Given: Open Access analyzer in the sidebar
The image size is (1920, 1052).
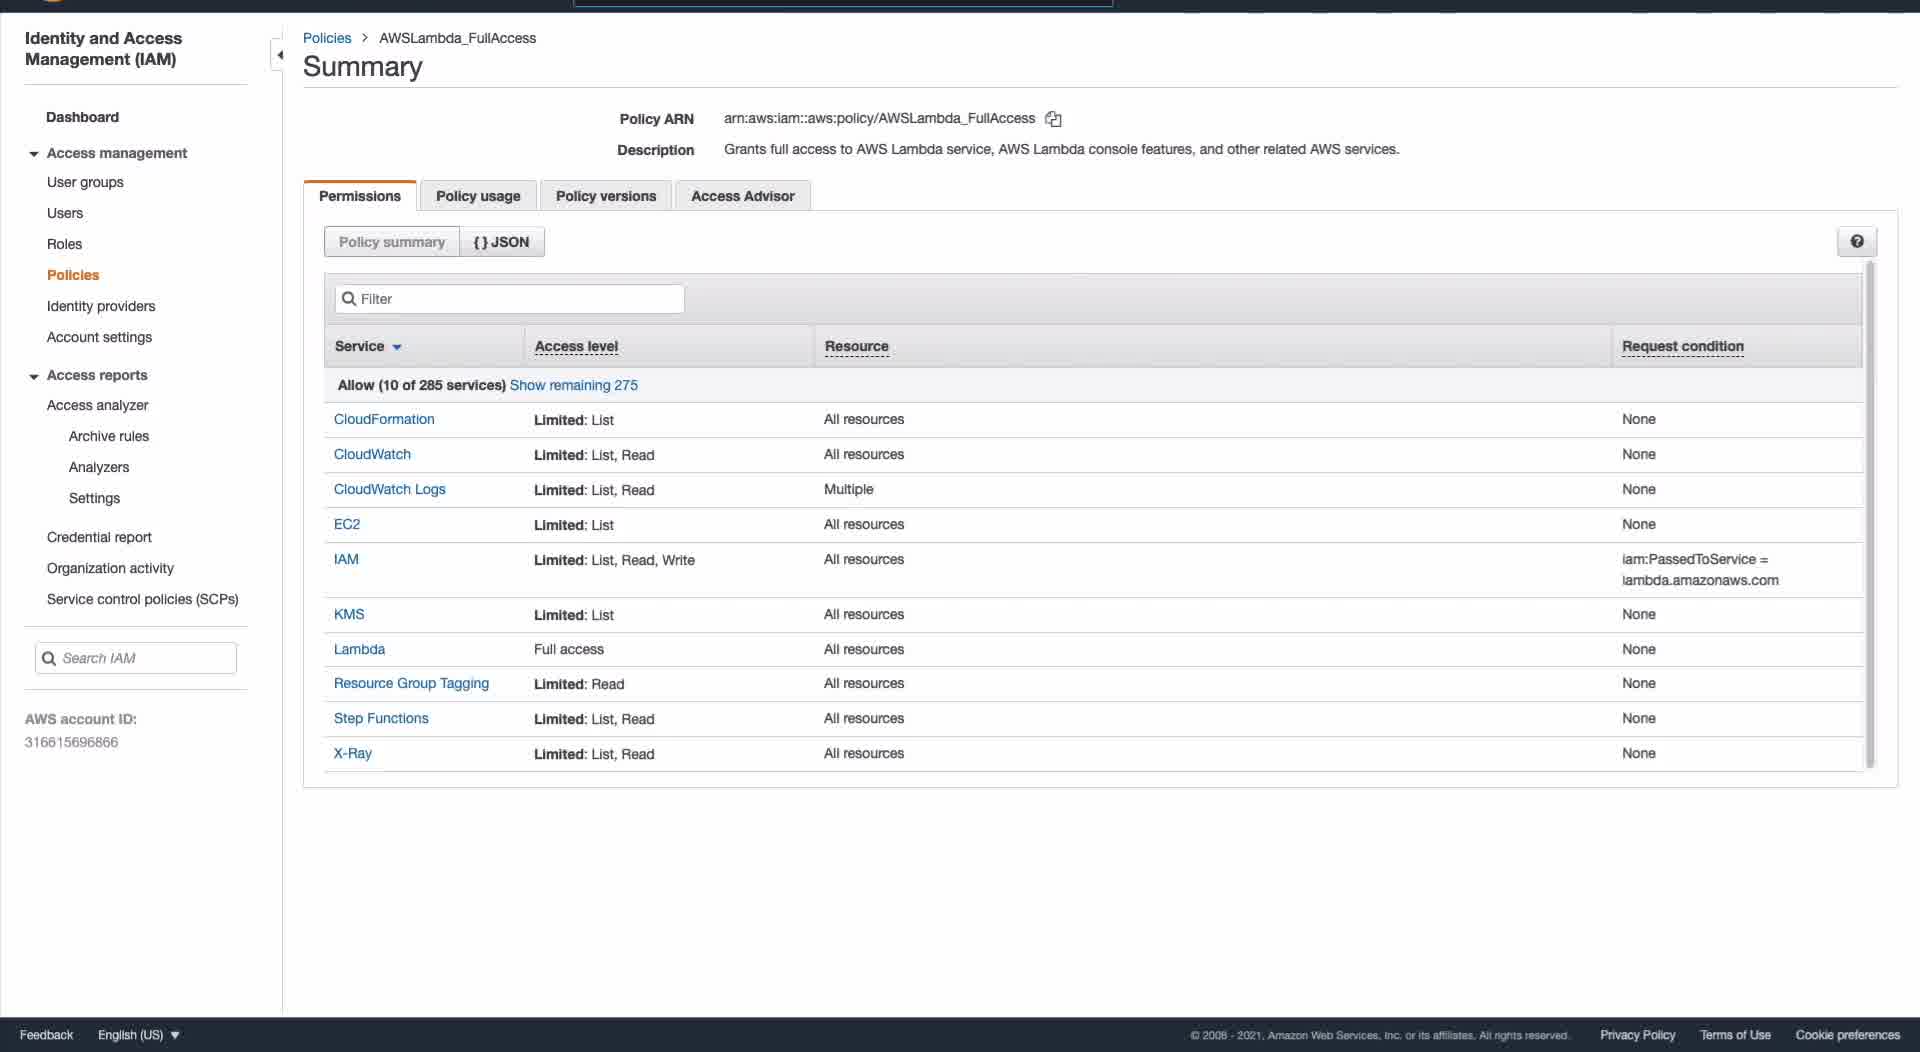Looking at the screenshot, I should coord(97,405).
